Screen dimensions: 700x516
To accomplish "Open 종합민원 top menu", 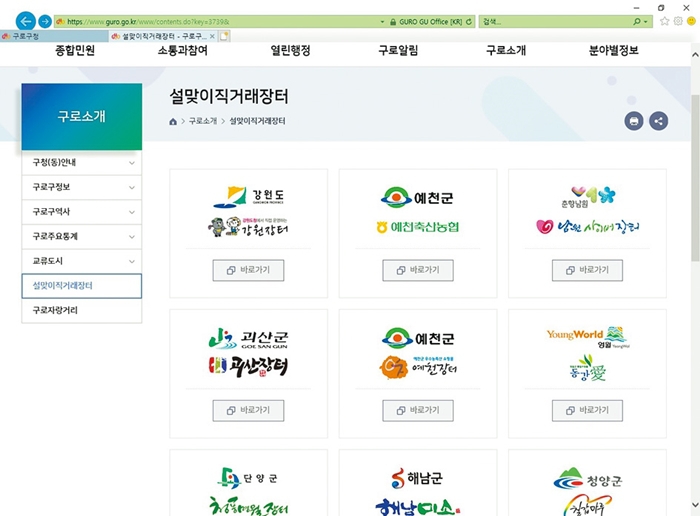I will 74,50.
